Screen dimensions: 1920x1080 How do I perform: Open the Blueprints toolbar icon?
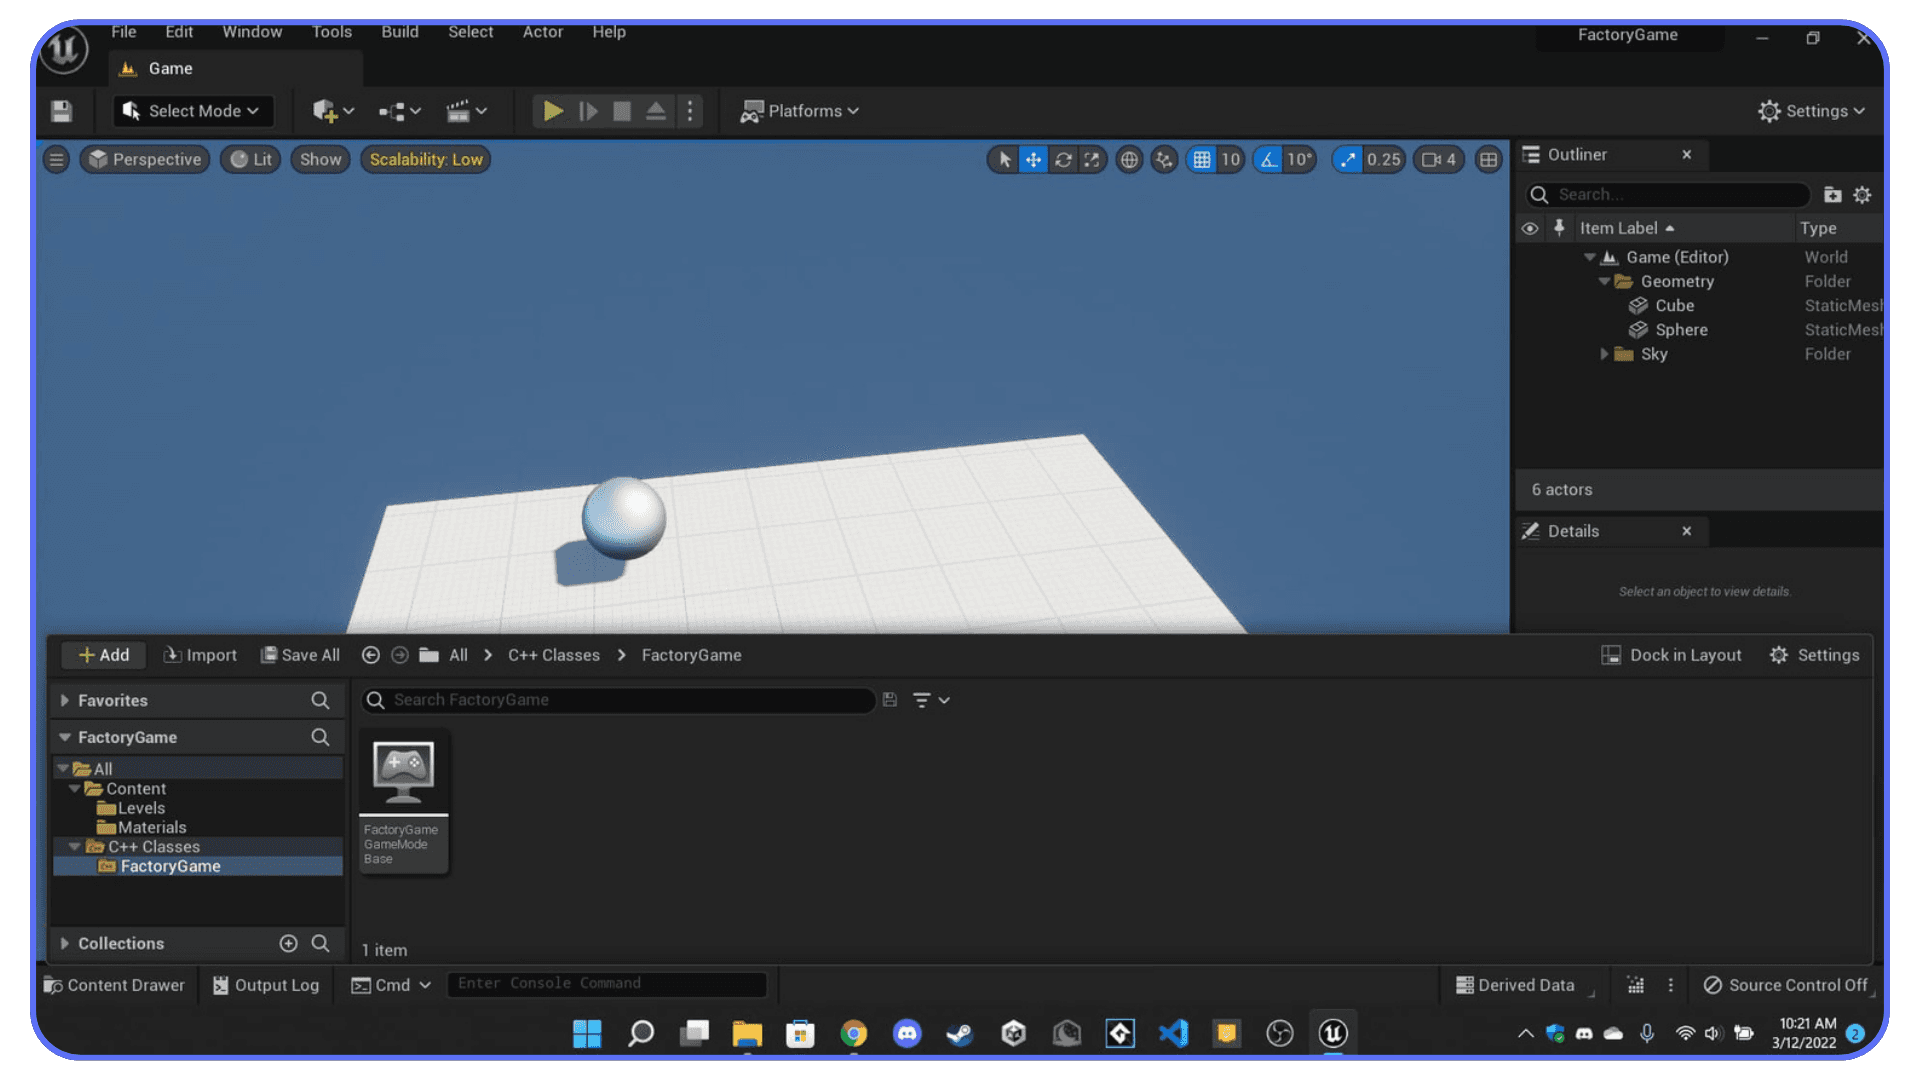(396, 111)
